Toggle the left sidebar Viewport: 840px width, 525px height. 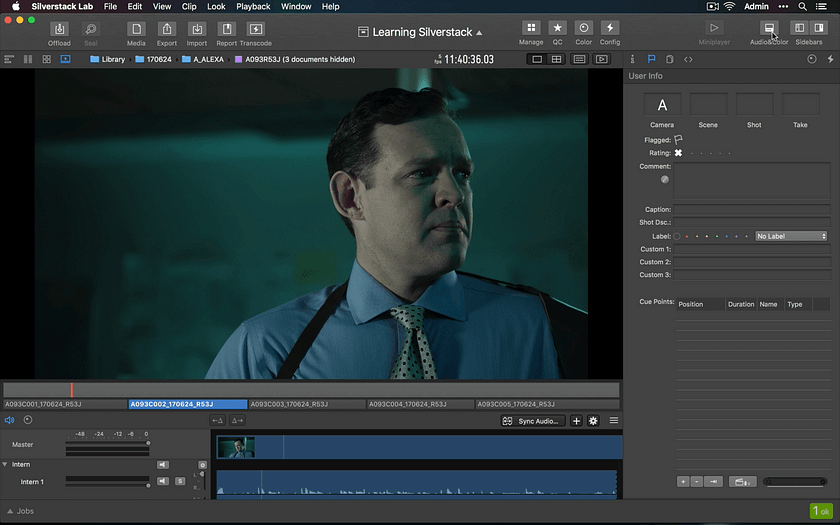coord(799,28)
